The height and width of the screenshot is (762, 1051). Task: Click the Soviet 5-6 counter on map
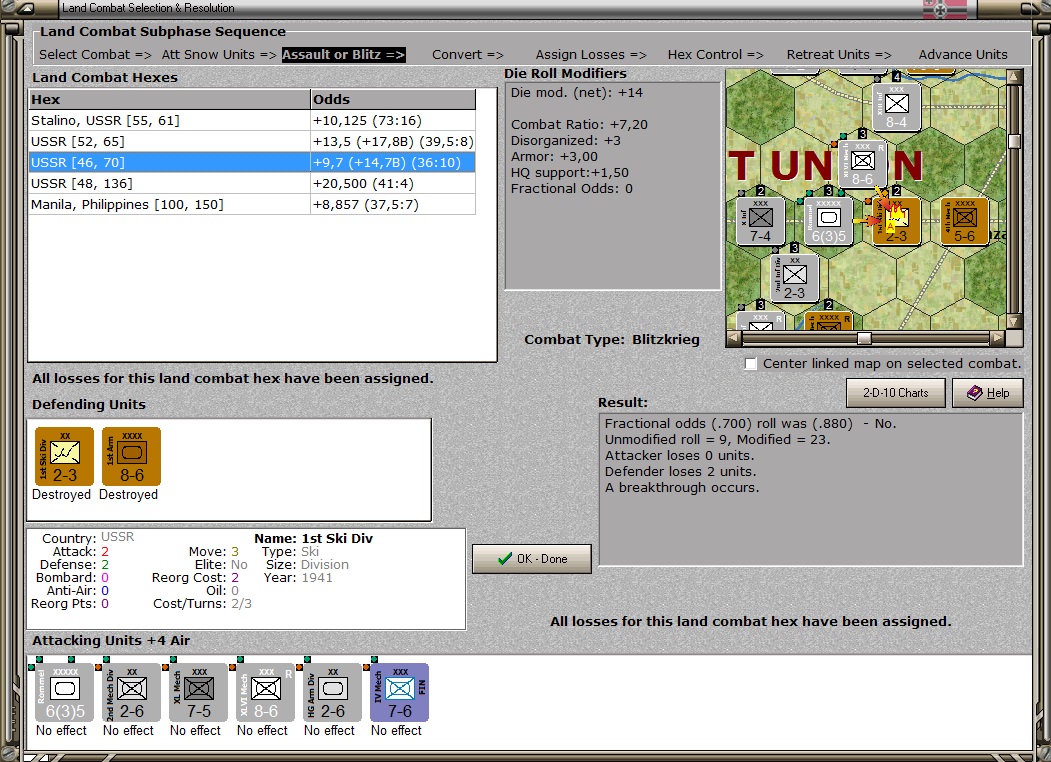965,221
